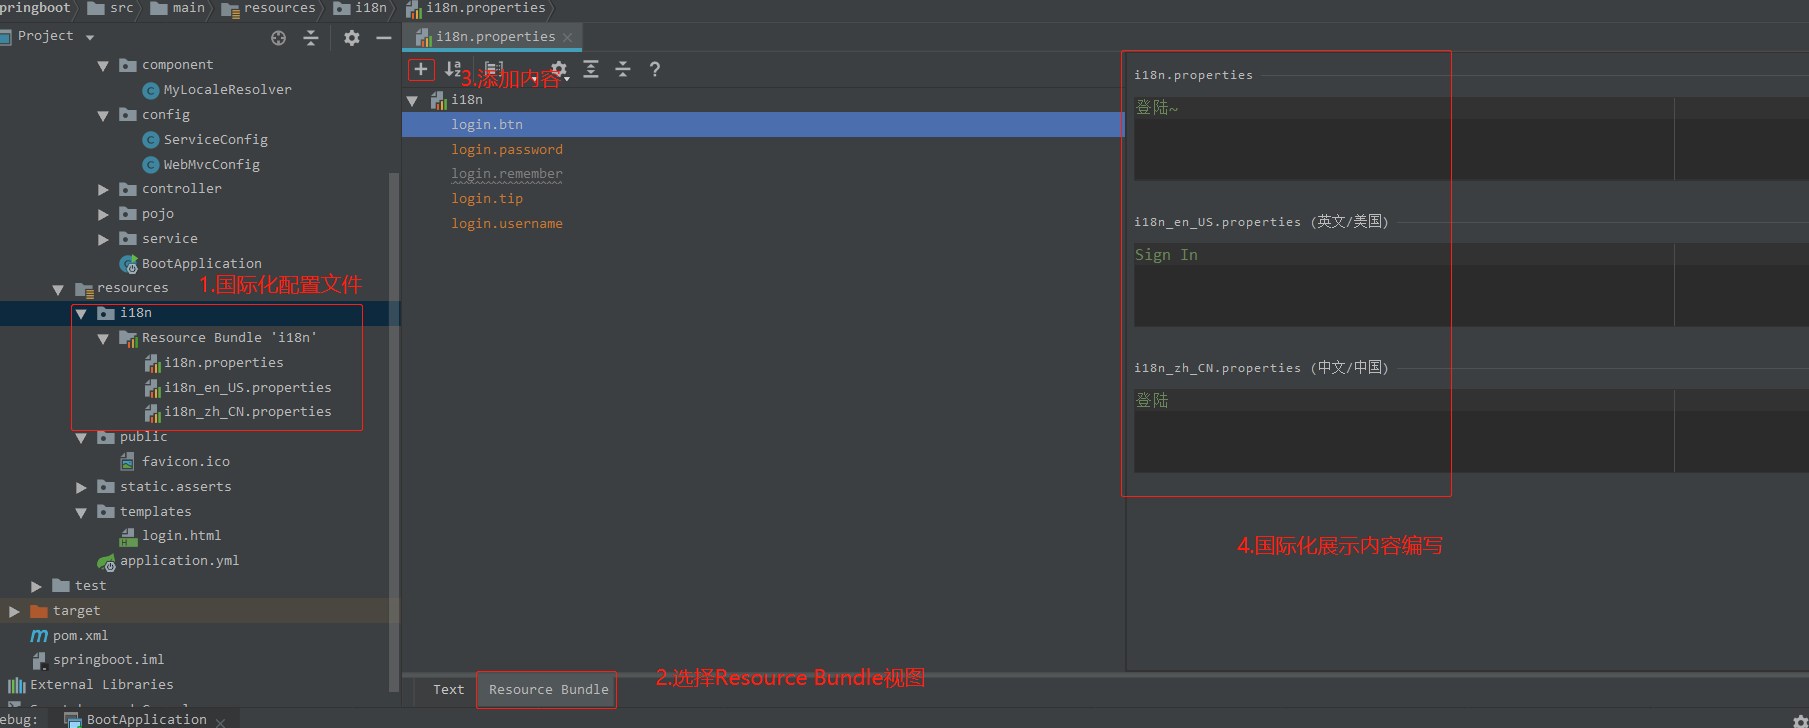Screen dimensions: 1809x728
Task: Open help with the question mark icon
Action: tap(655, 69)
